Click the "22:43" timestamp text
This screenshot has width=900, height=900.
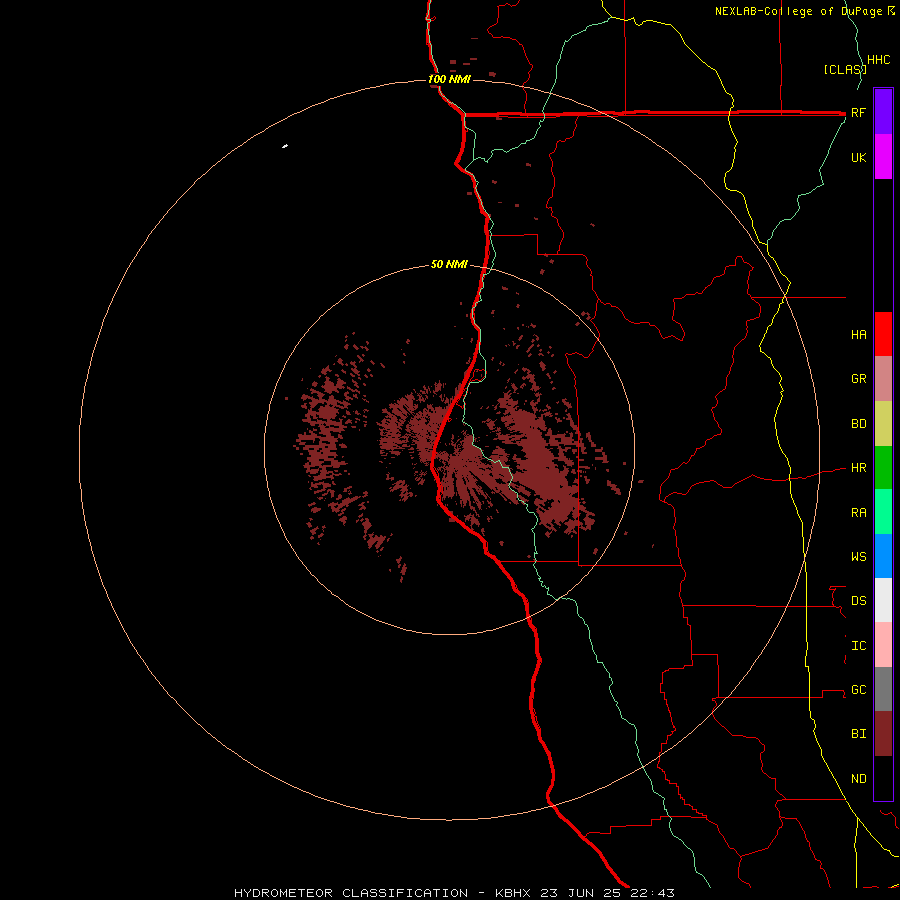[652, 893]
